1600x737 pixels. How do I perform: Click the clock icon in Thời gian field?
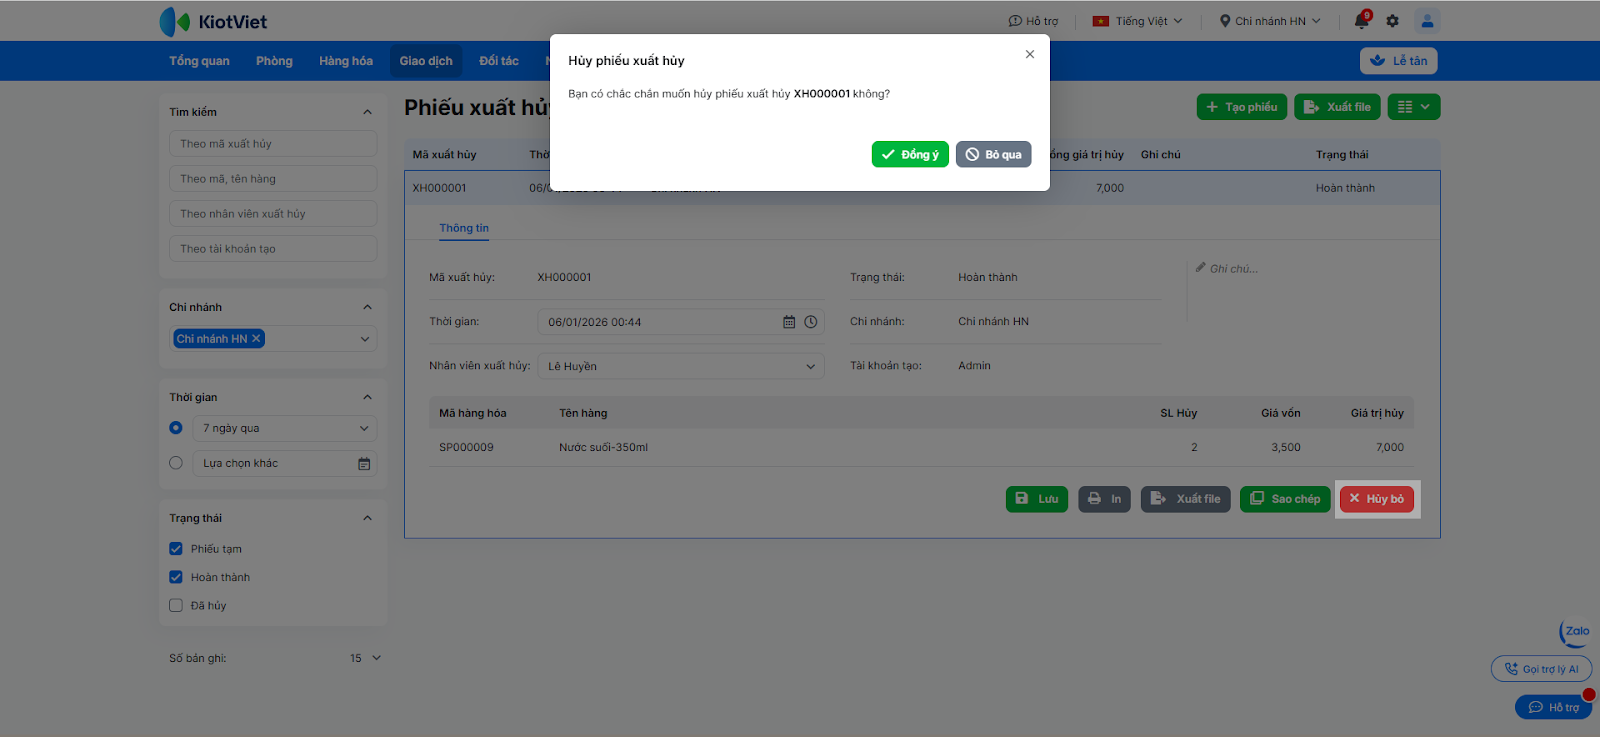(x=811, y=322)
